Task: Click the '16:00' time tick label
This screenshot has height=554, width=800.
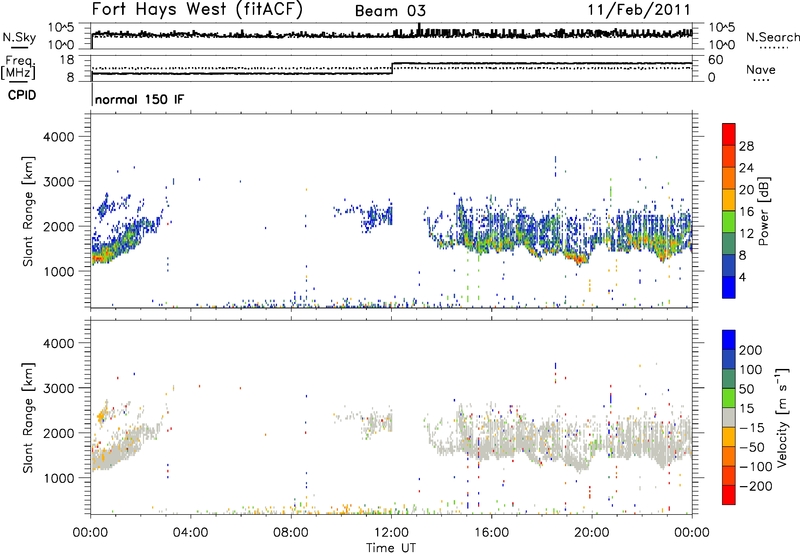Action: pyautogui.click(x=491, y=533)
